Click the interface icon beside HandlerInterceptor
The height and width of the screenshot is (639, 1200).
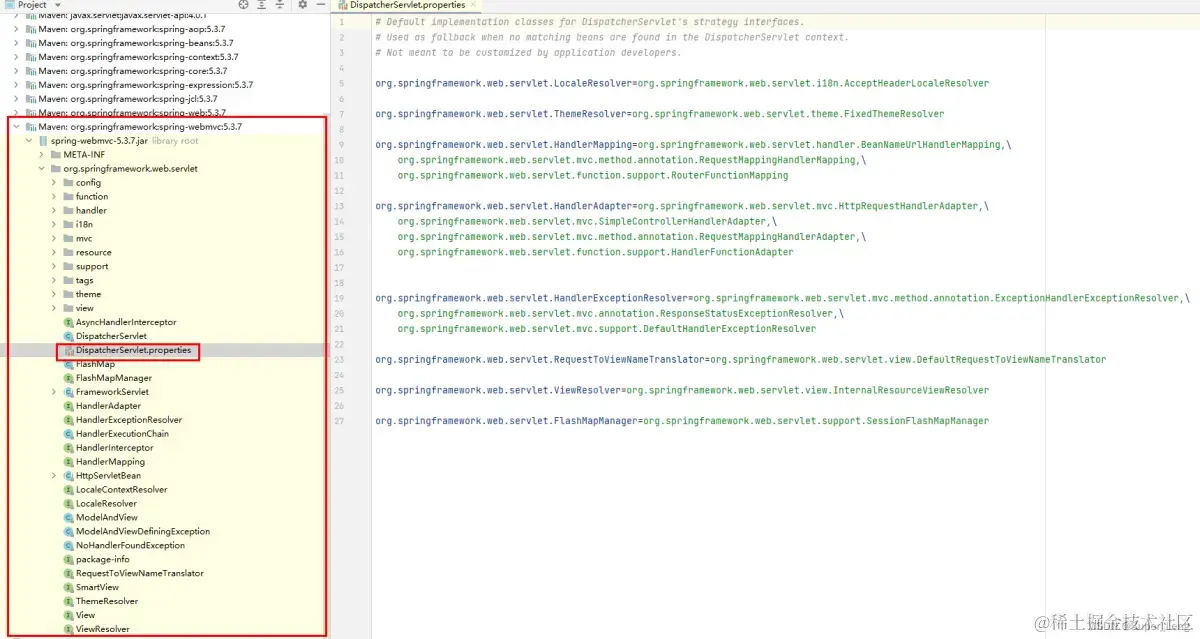click(x=68, y=448)
